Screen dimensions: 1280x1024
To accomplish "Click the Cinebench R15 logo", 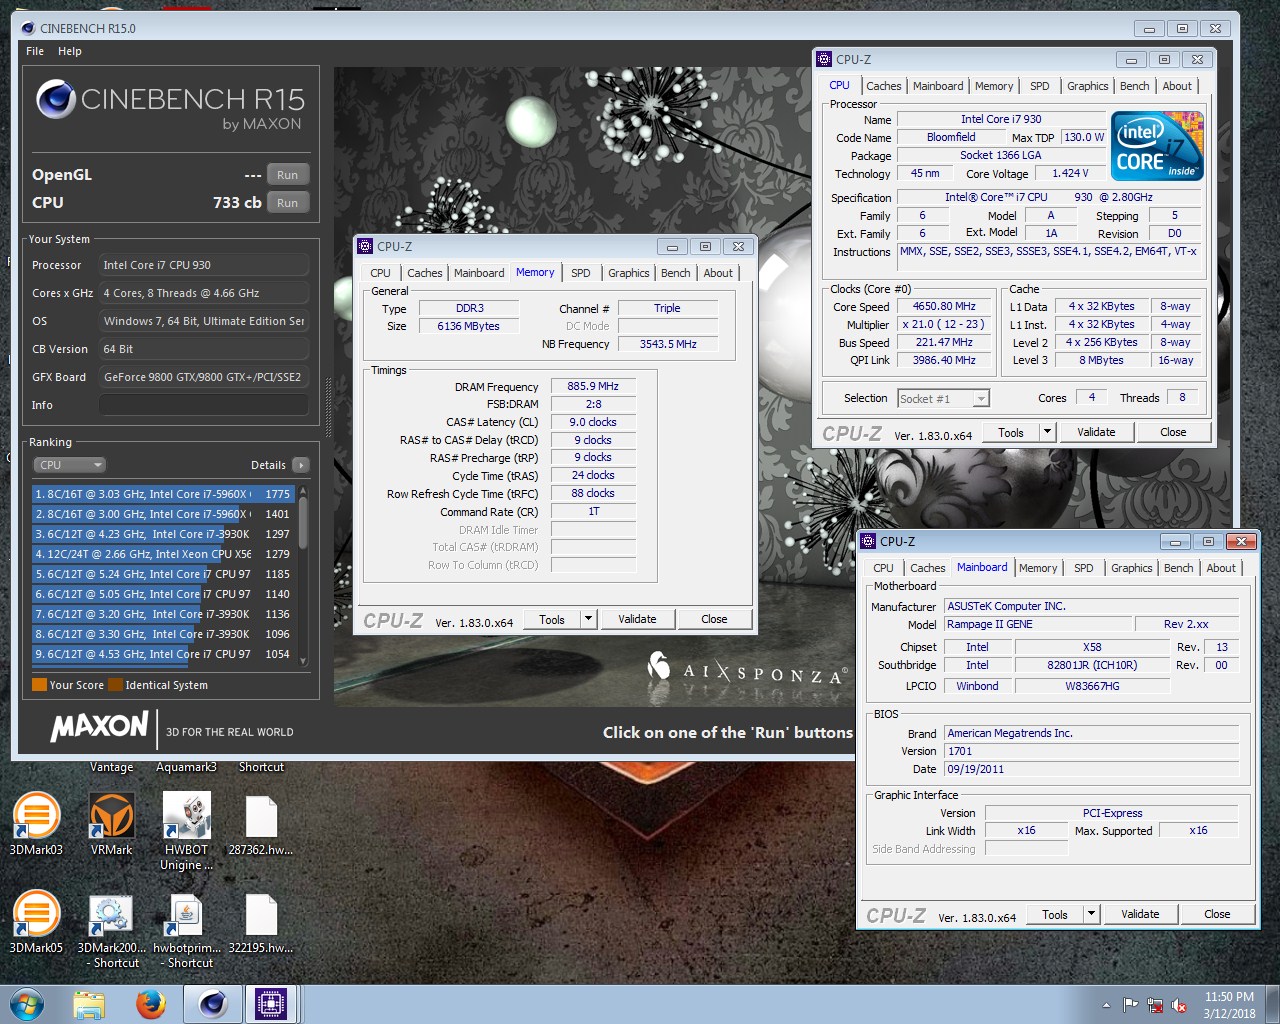I will (x=171, y=106).
